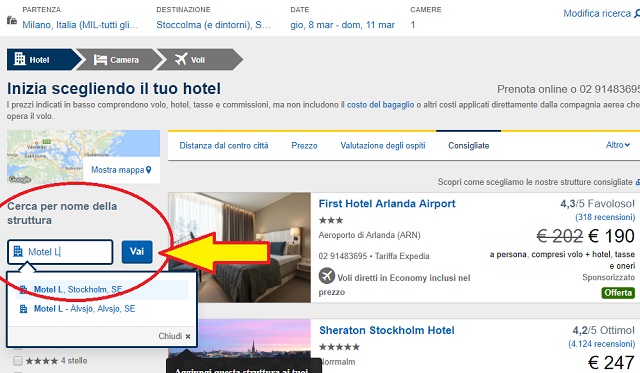Sort results by Prezzo
Screen dimensions: 640x373
(x=304, y=146)
